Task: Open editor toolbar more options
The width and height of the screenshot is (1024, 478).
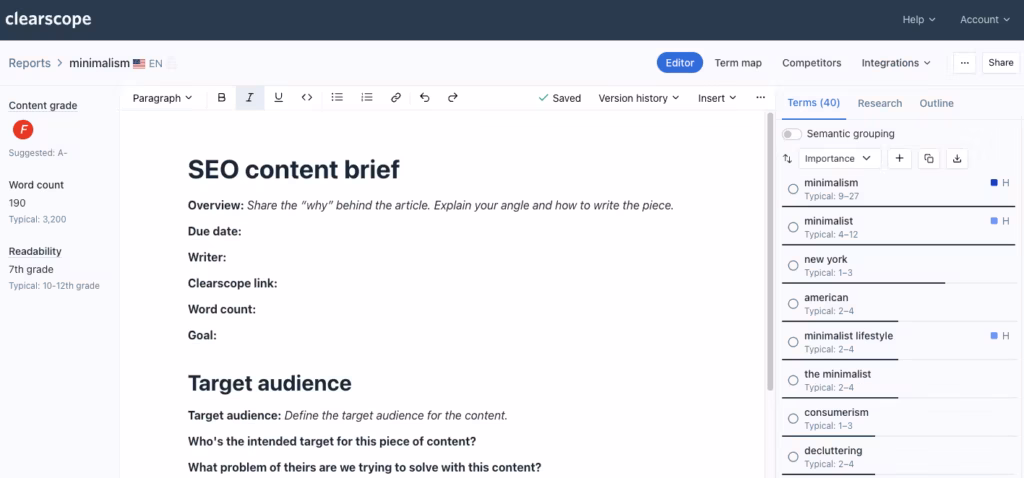Action: coord(760,98)
